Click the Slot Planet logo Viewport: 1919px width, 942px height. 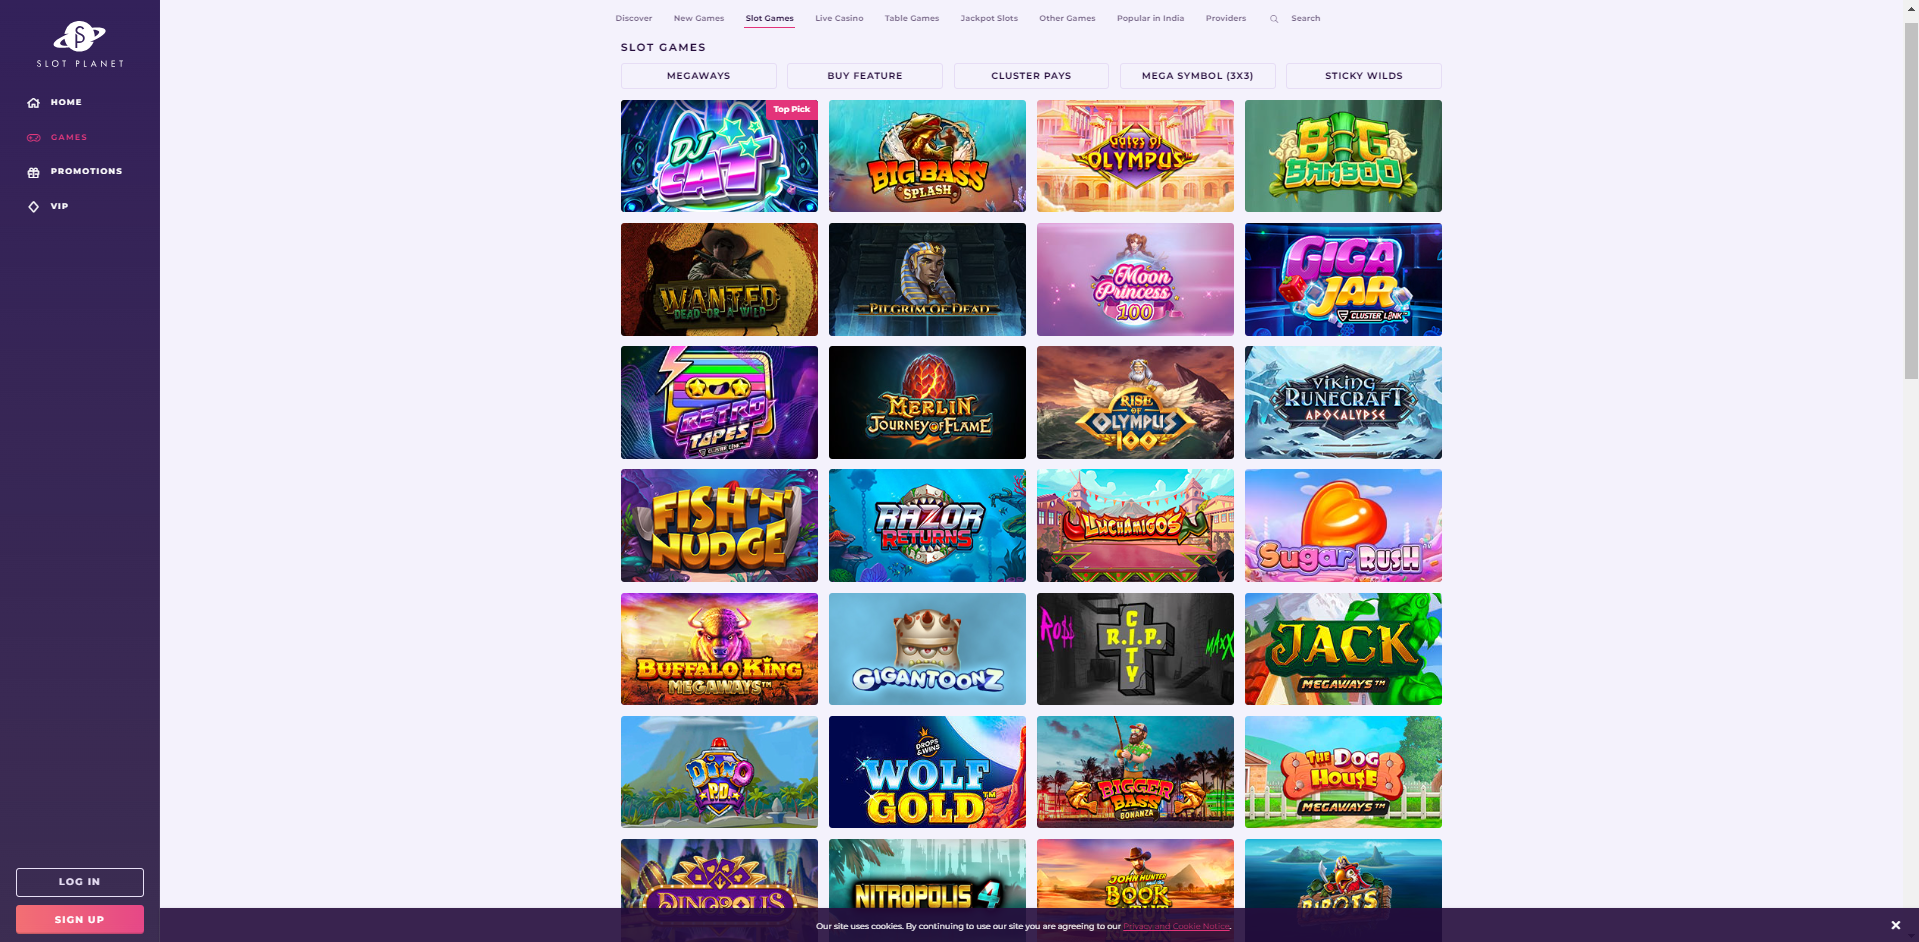(x=80, y=44)
